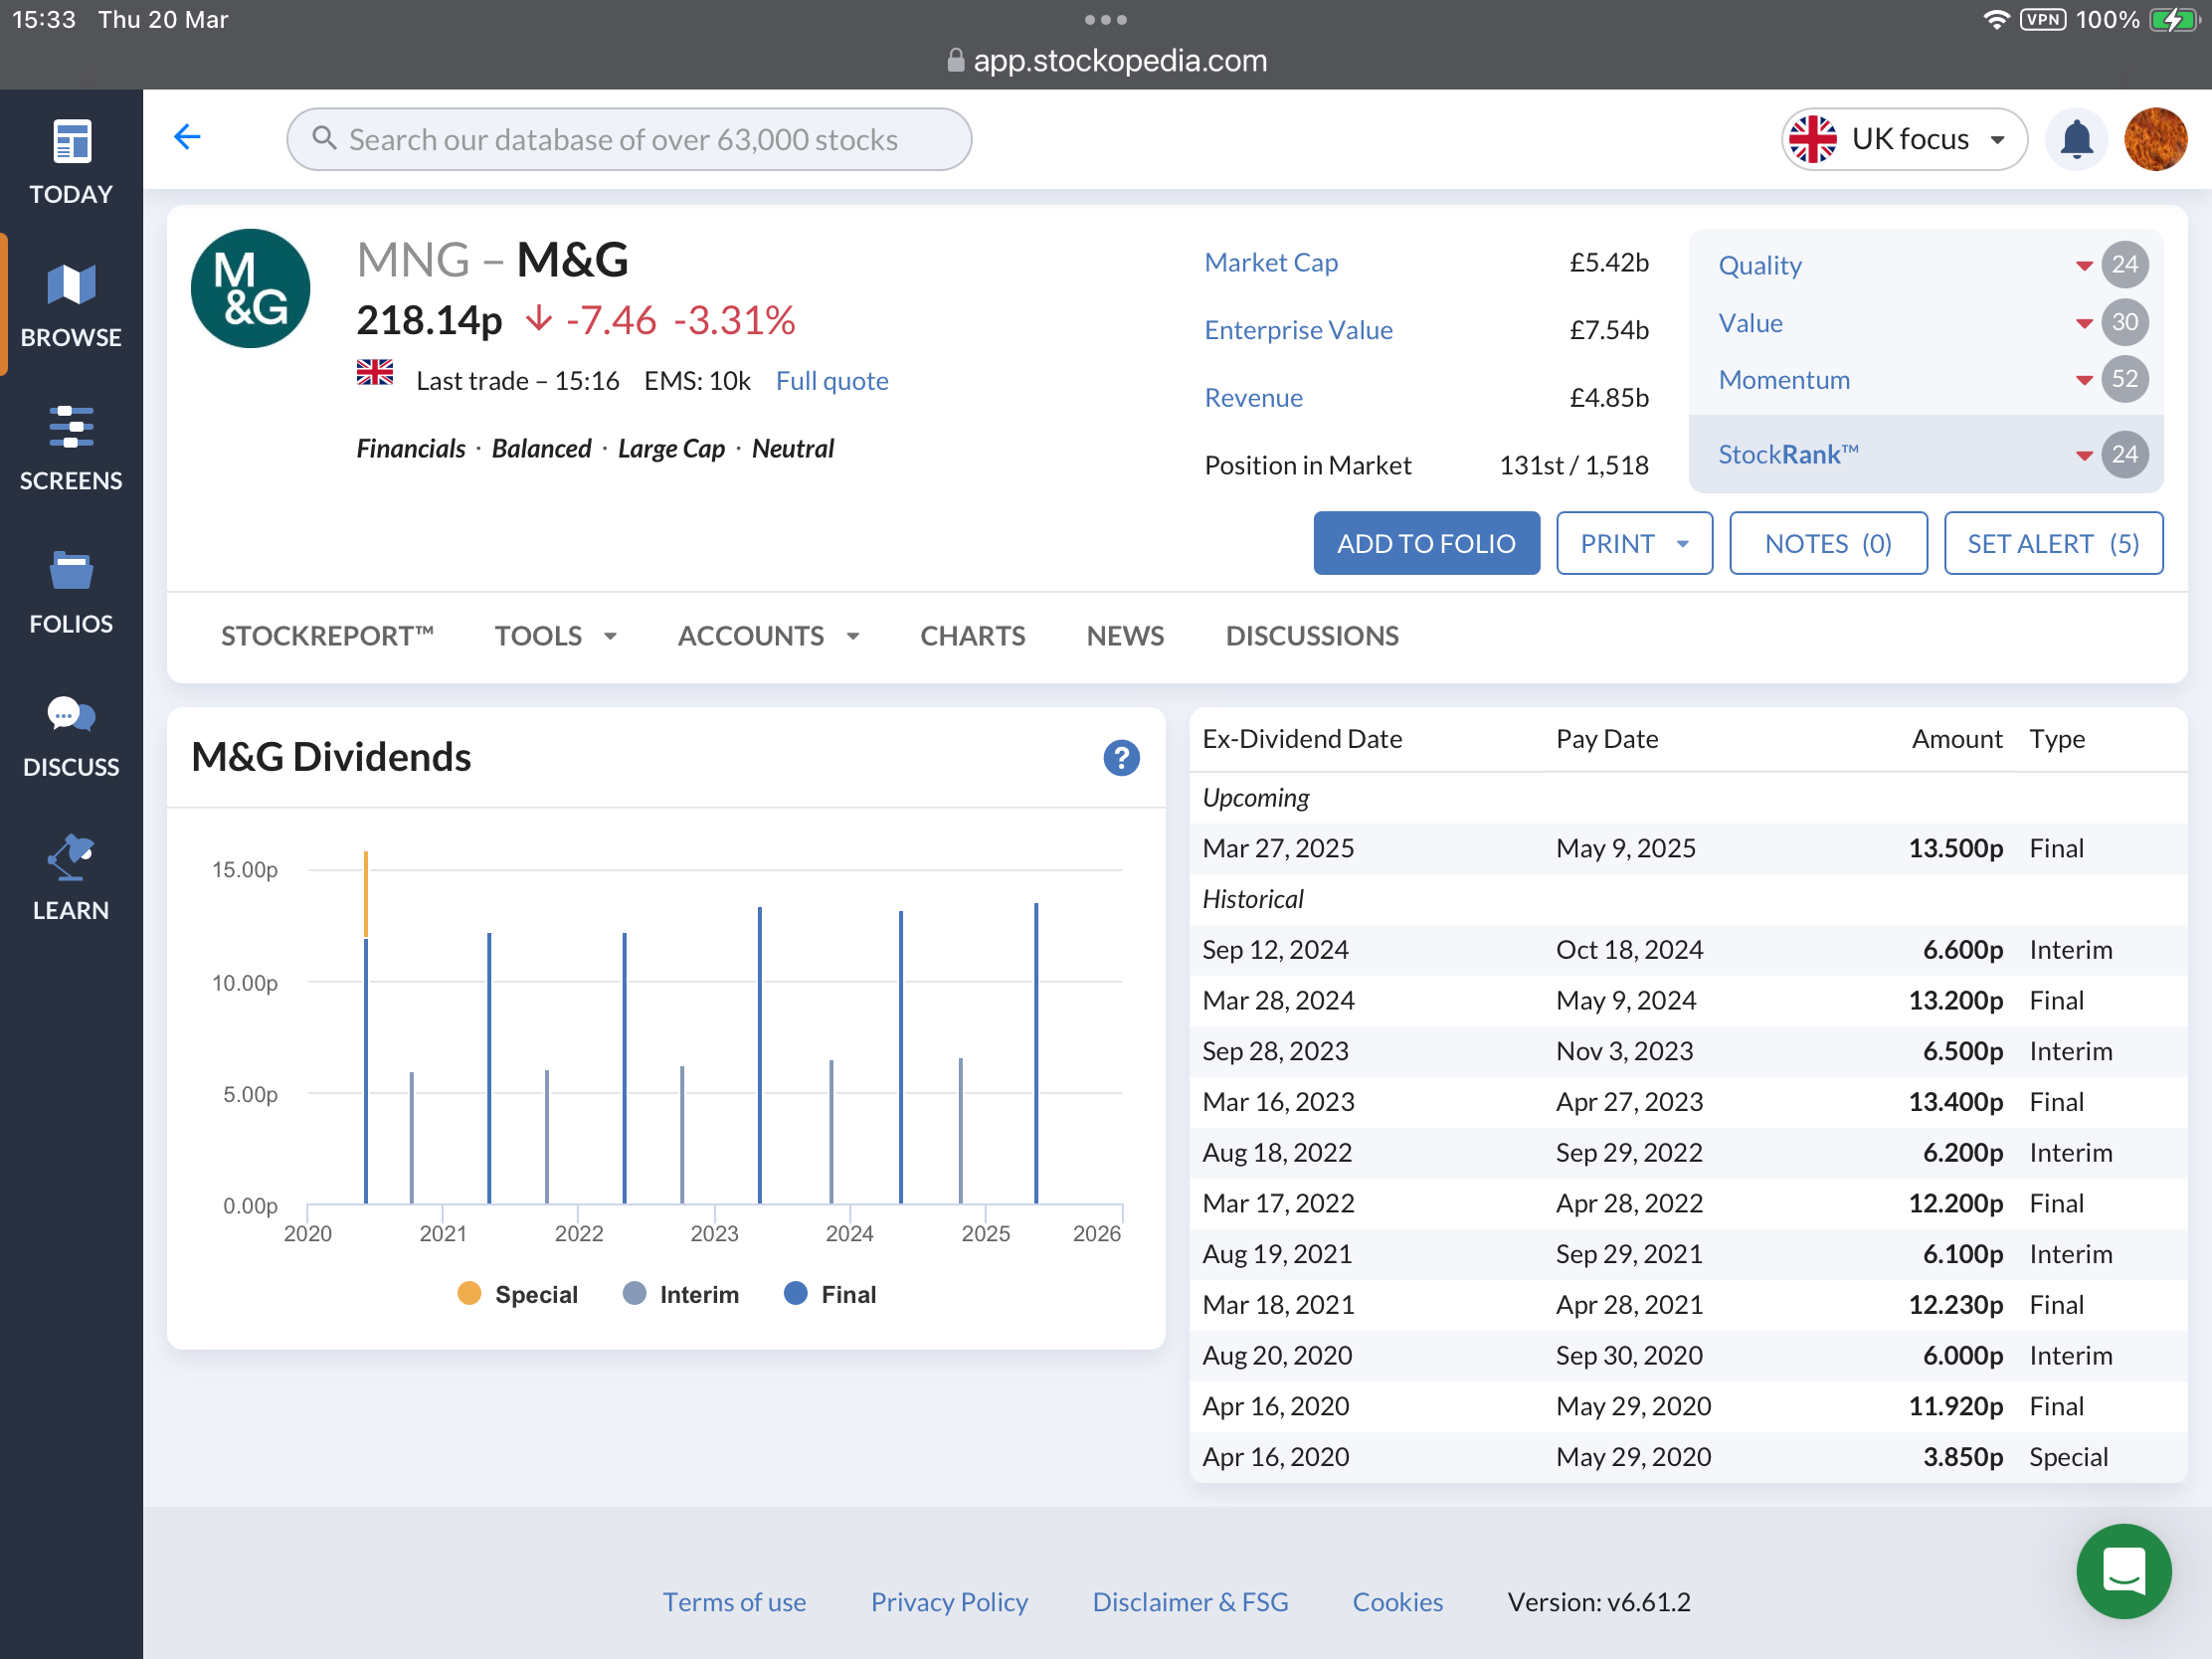Open the dividends help question mark
Image resolution: width=2212 pixels, height=1659 pixels.
(x=1121, y=758)
